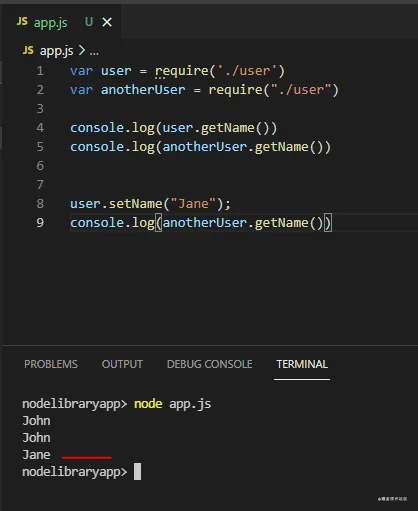Click the app.js breadcrumb item
The image size is (418, 511).
point(56,51)
